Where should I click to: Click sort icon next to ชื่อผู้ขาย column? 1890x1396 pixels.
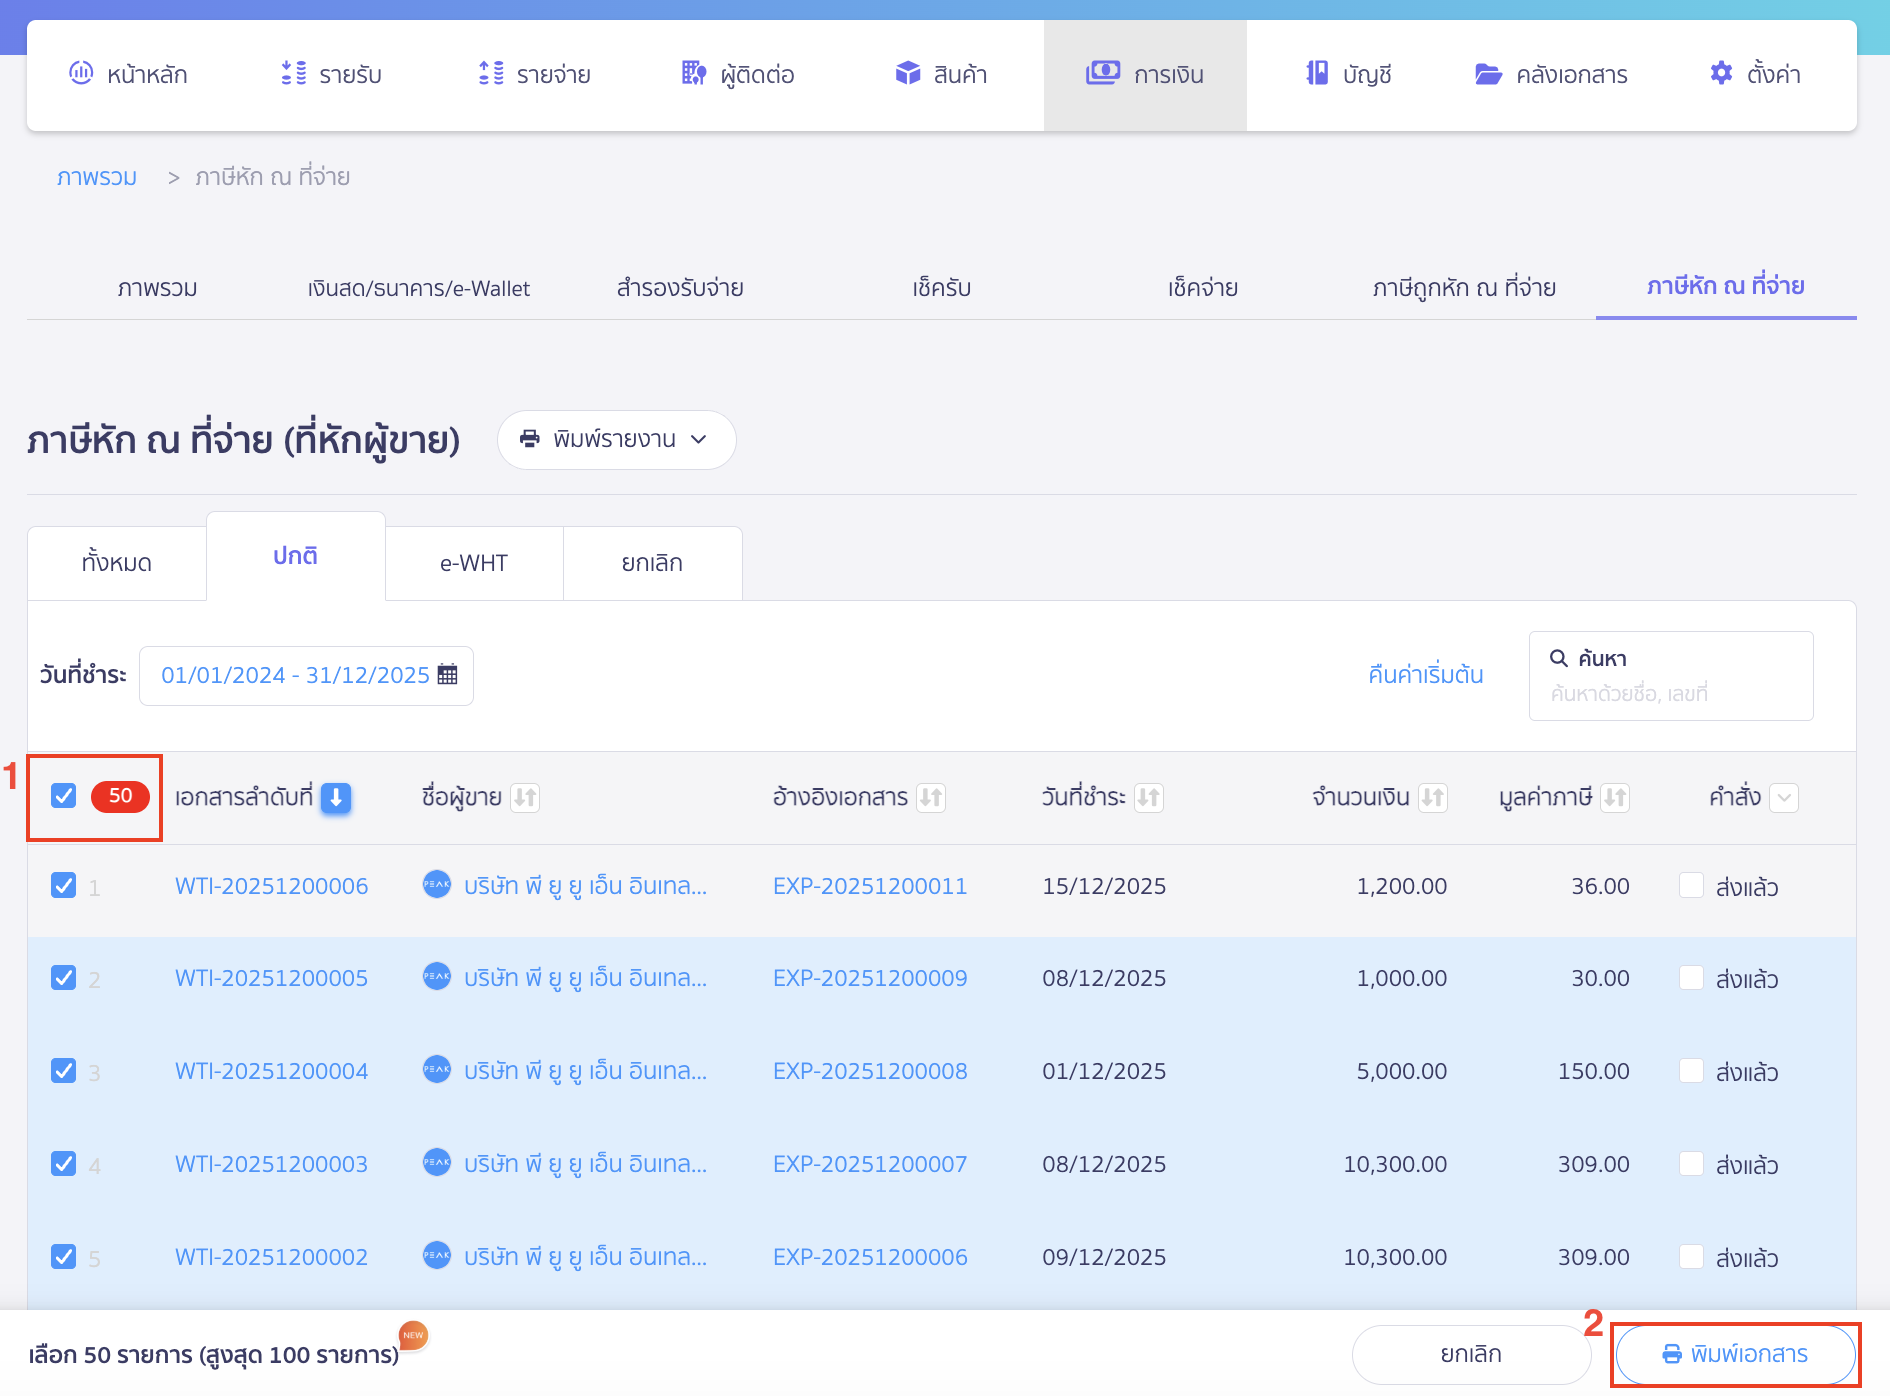point(525,798)
